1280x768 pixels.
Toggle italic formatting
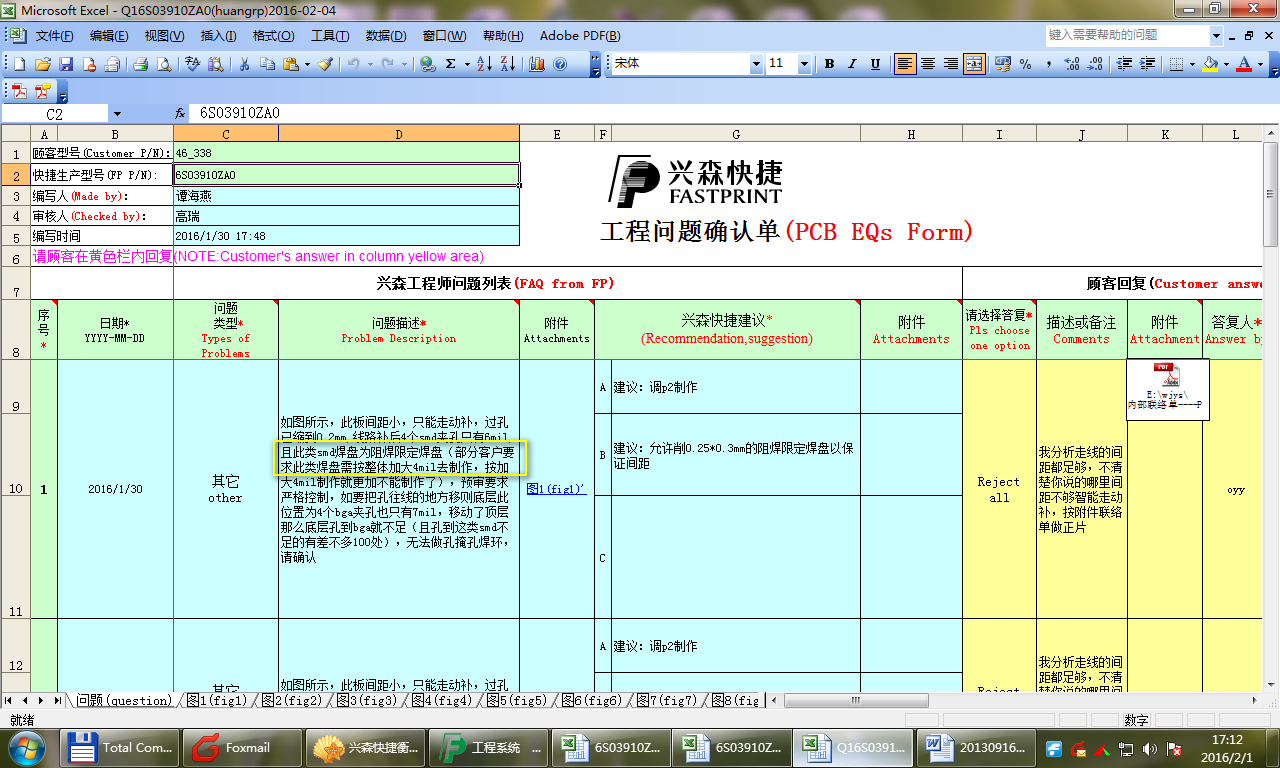(852, 64)
